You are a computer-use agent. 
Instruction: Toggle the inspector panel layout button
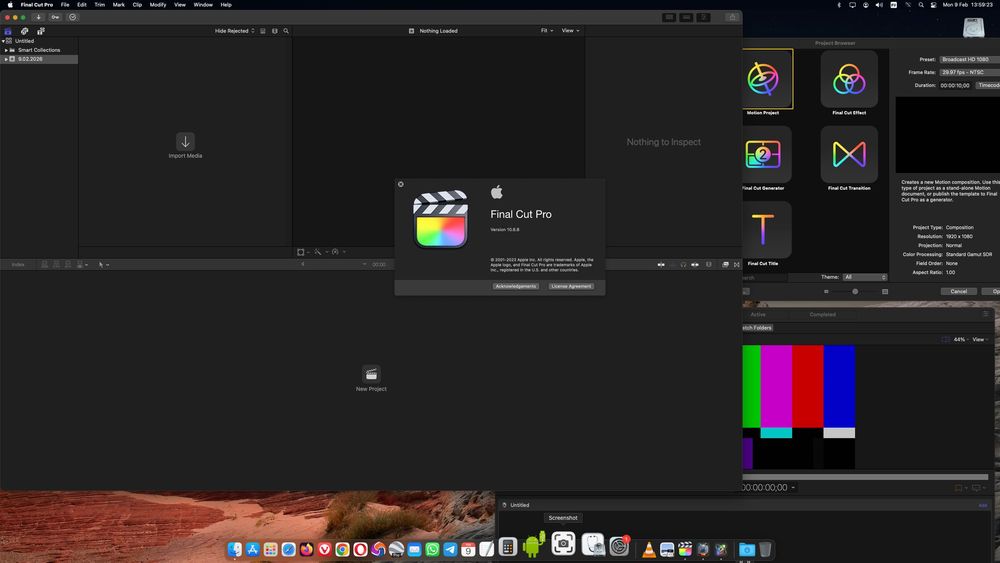click(703, 17)
